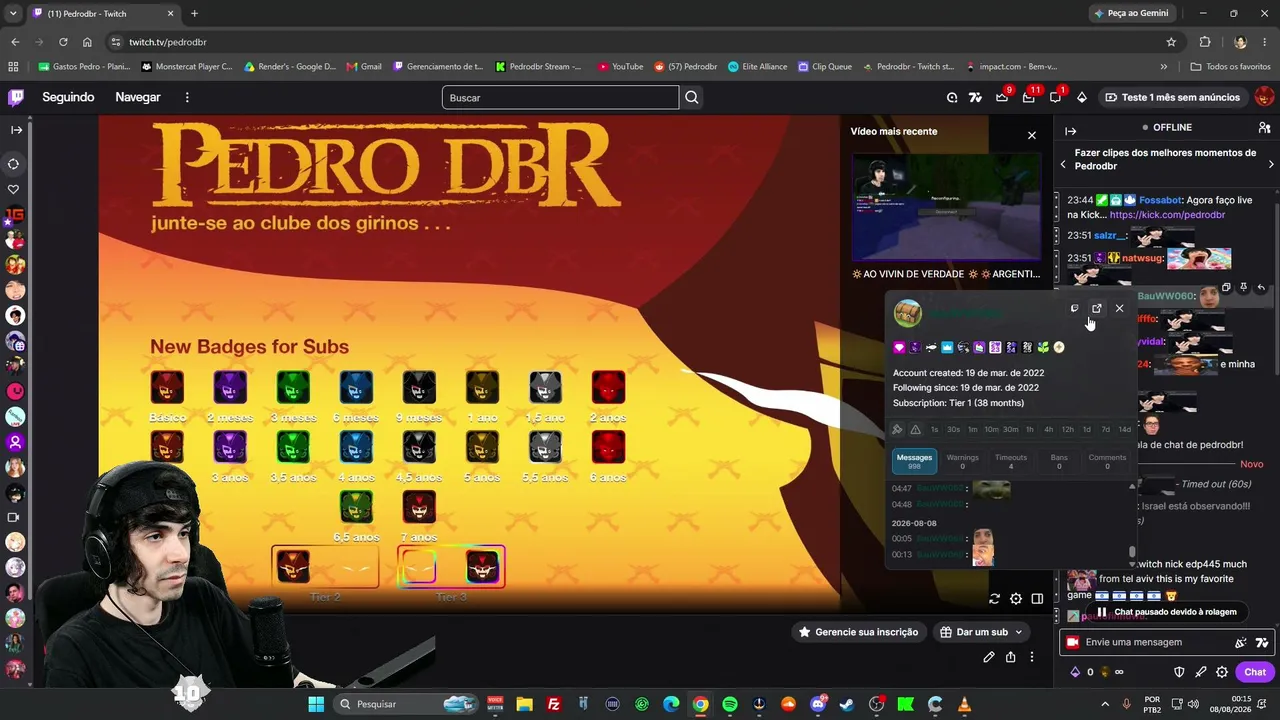Click the celebration icon in message box
This screenshot has width=1280, height=720.
click(x=1241, y=642)
